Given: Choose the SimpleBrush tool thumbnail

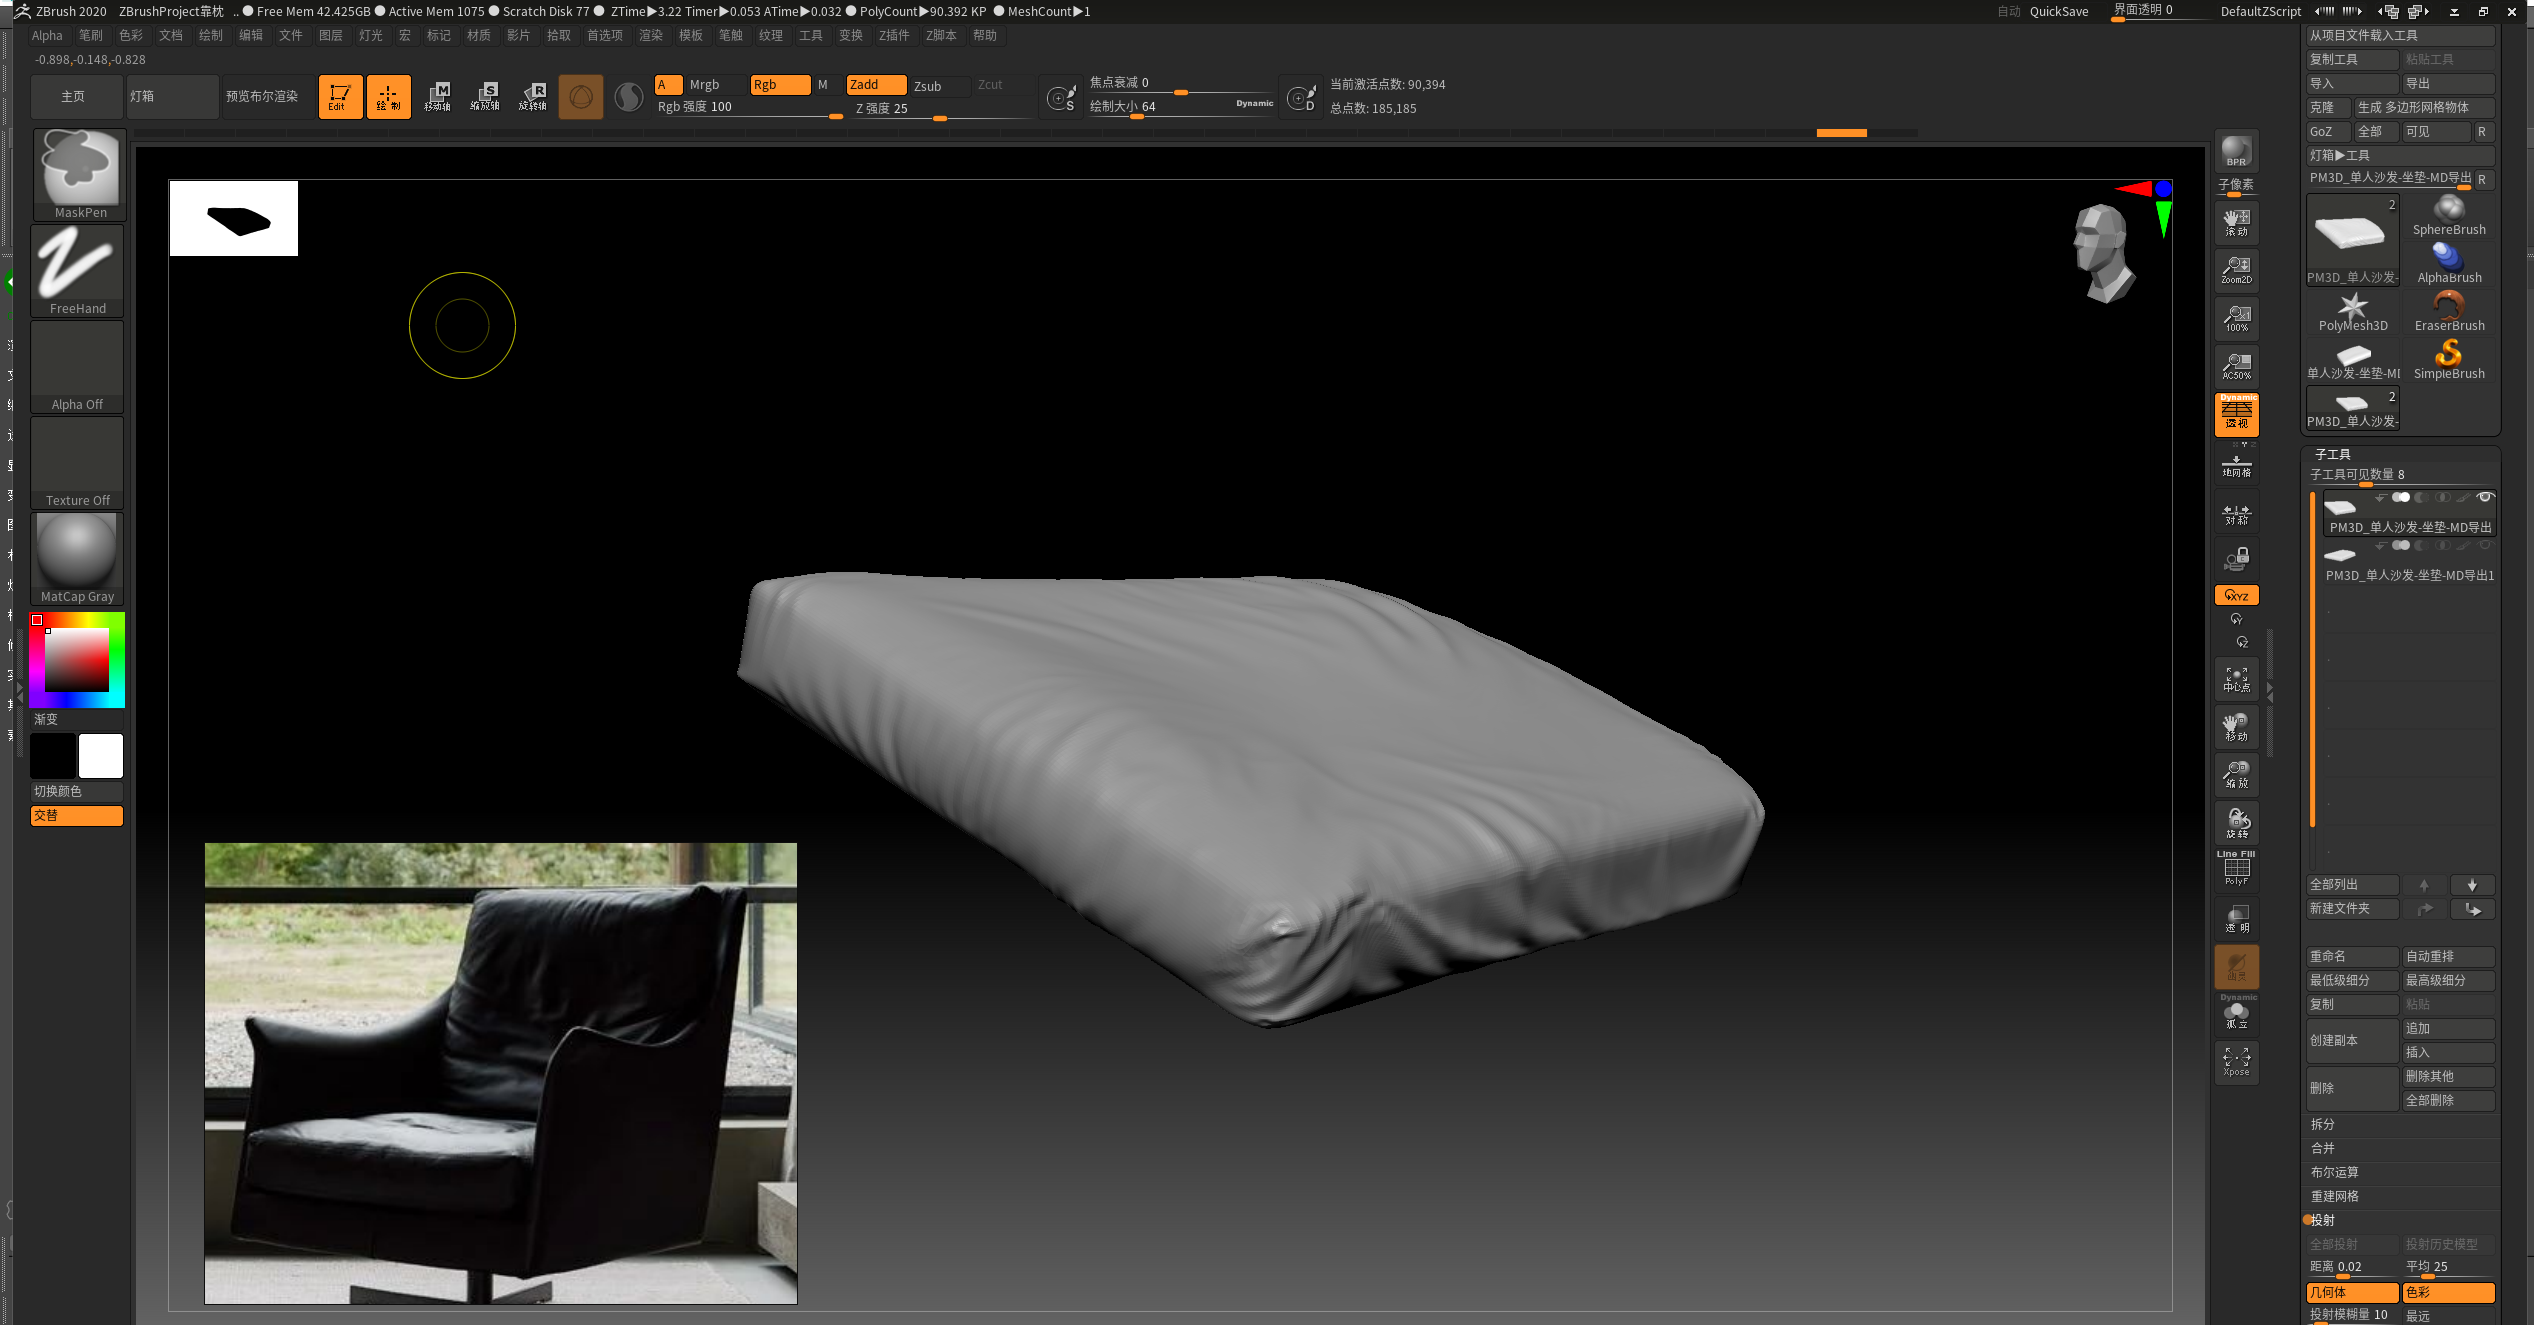Looking at the screenshot, I should click(x=2448, y=358).
